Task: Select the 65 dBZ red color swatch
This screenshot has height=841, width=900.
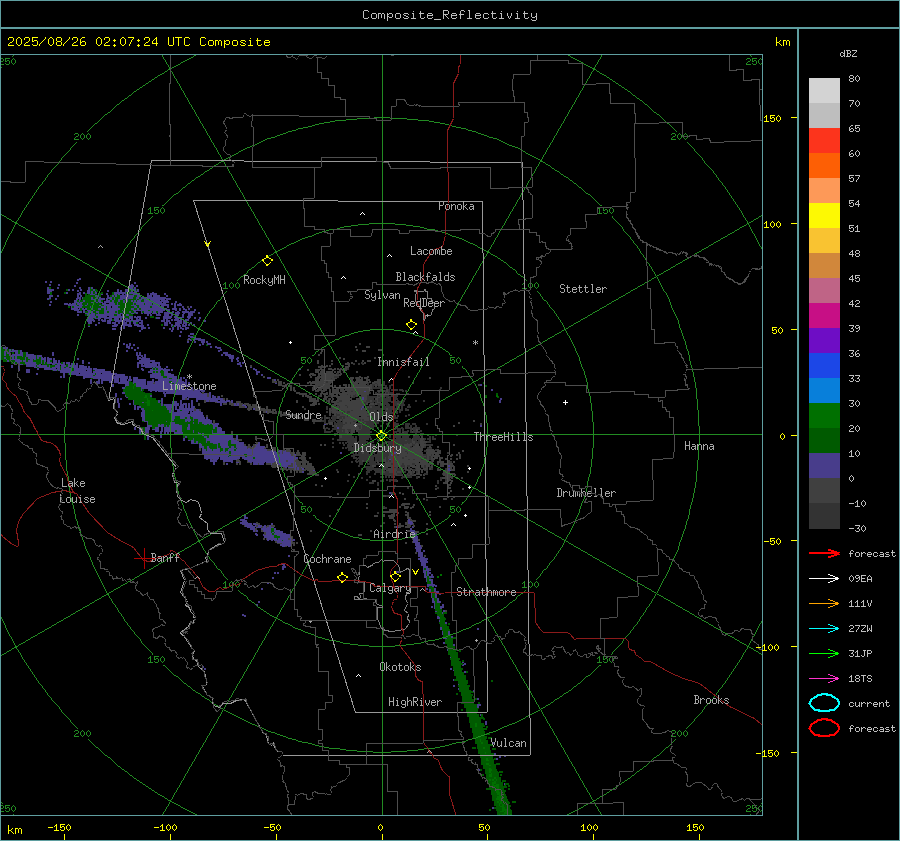Action: (x=824, y=140)
